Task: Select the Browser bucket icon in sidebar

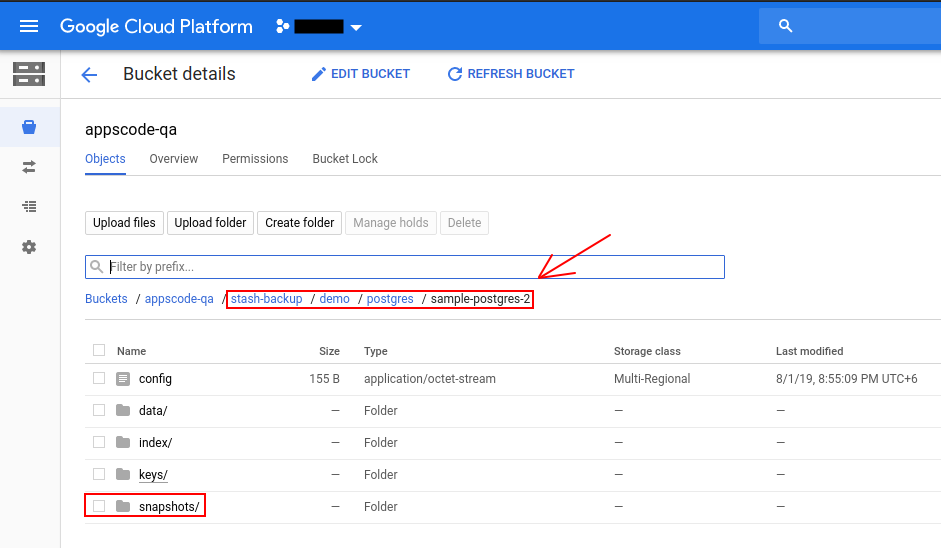Action: pyautogui.click(x=29, y=127)
